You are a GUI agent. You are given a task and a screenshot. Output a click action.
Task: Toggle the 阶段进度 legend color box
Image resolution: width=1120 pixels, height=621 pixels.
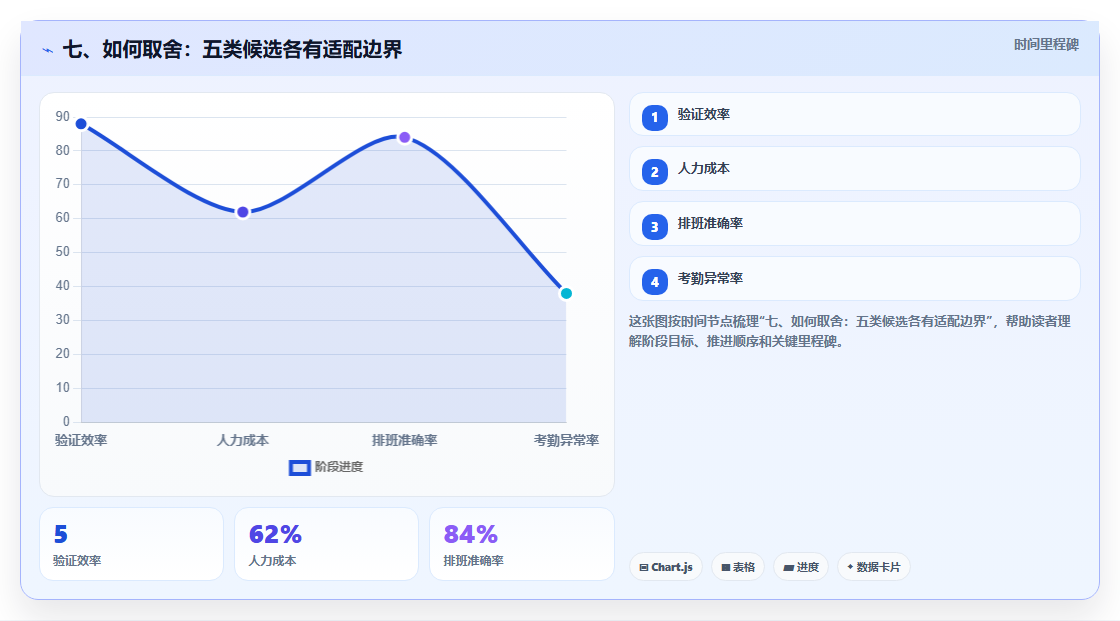tap(299, 468)
